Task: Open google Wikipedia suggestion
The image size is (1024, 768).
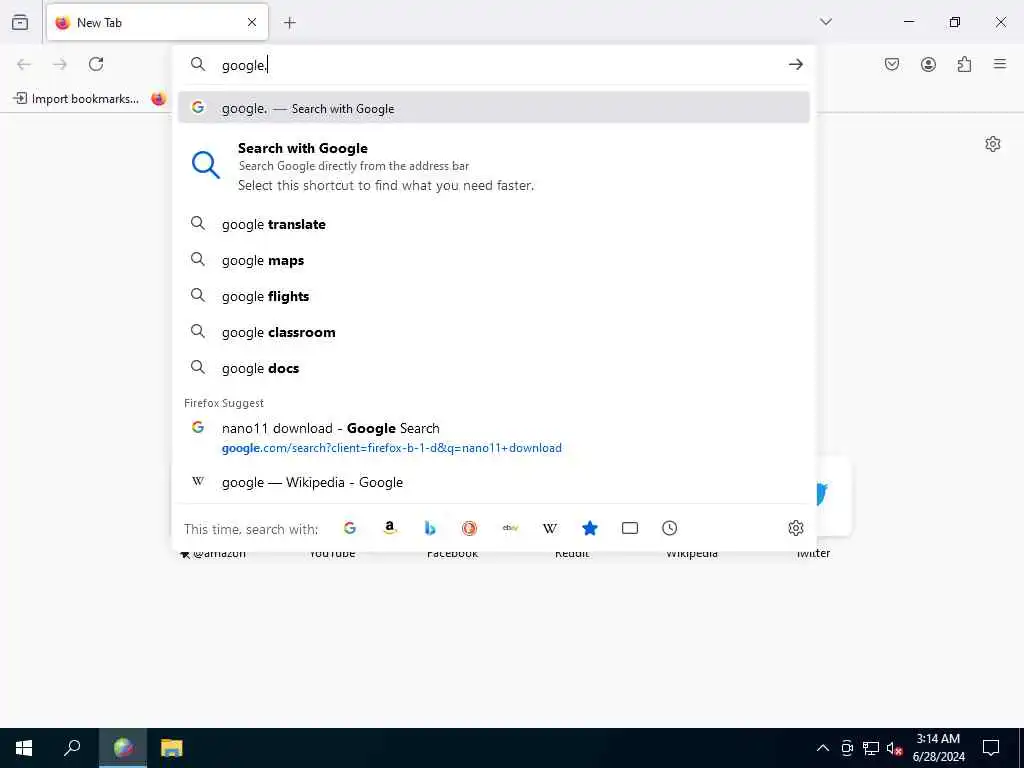Action: tap(494, 482)
